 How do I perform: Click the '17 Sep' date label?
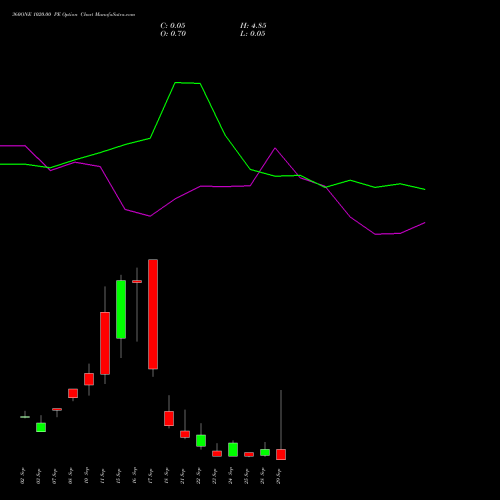tap(151, 476)
